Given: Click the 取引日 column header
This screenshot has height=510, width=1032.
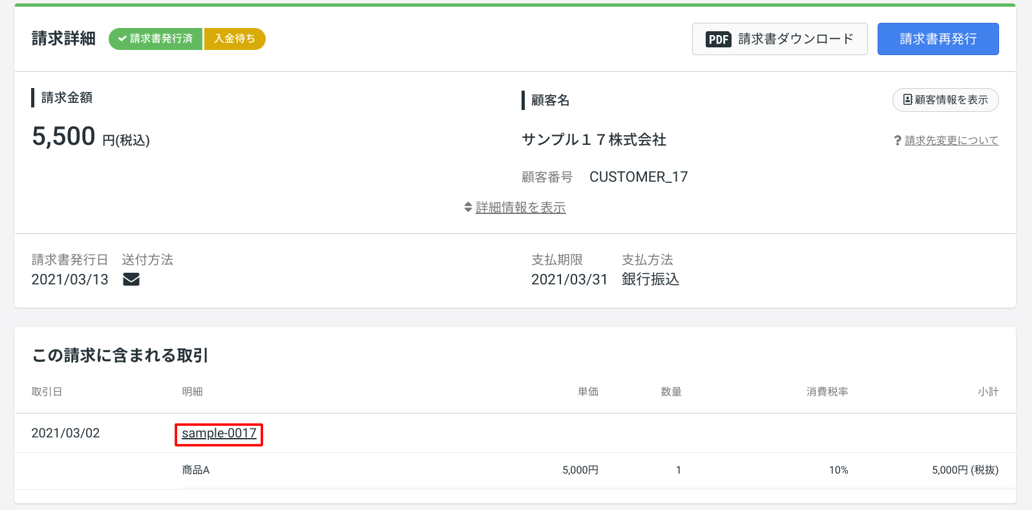Looking at the screenshot, I should point(46,392).
